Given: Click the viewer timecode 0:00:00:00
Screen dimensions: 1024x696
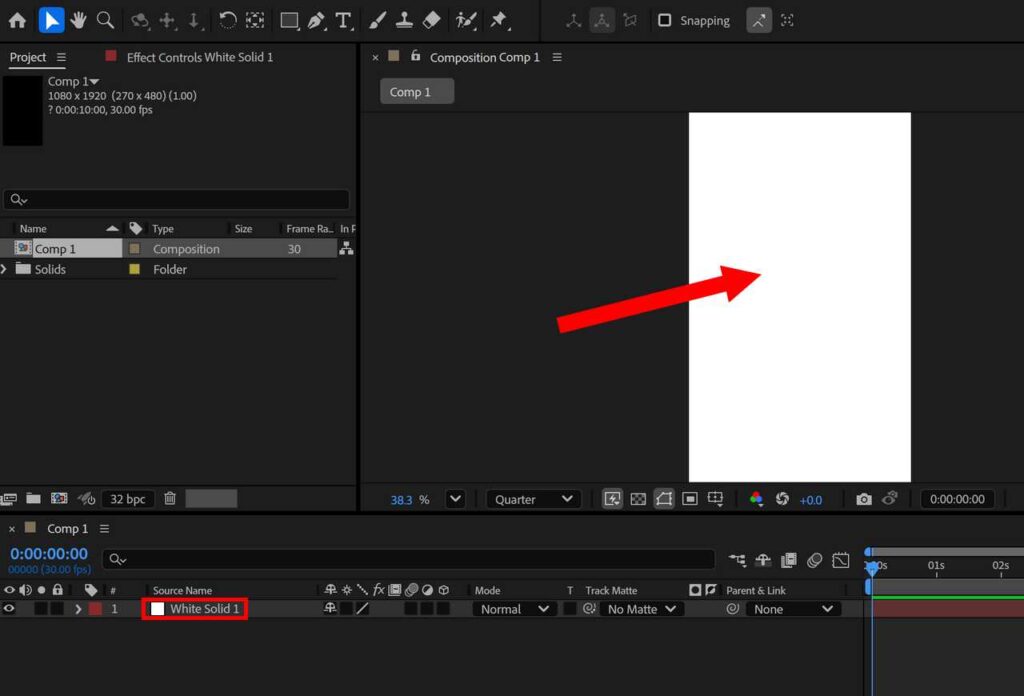Looking at the screenshot, I should click(957, 499).
